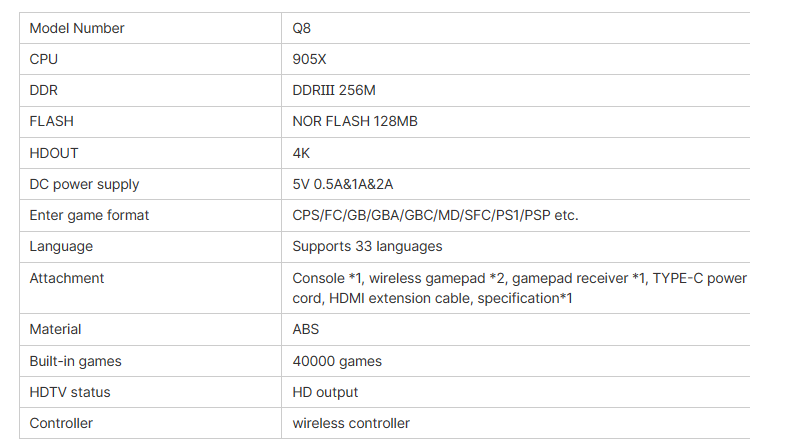This screenshot has width=786, height=448.
Task: Click the "905X" CPU value
Action: tap(309, 59)
